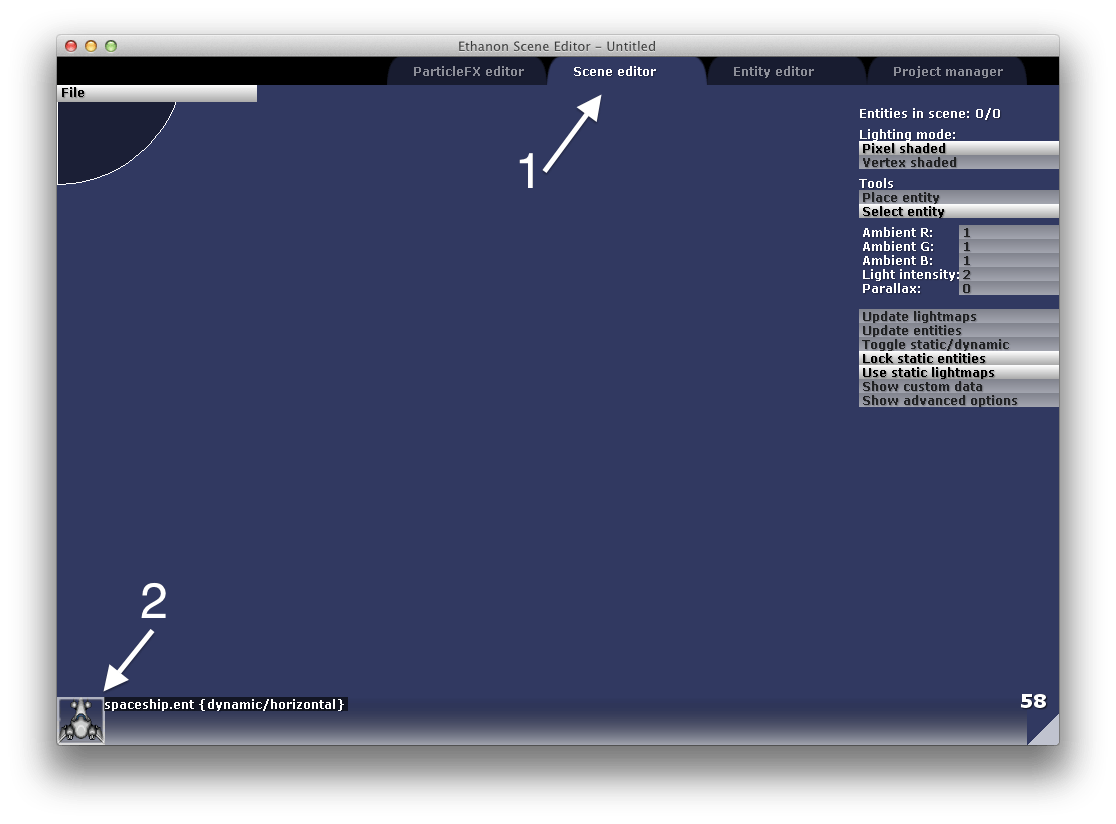Activate the Select entity tool

tap(957, 211)
